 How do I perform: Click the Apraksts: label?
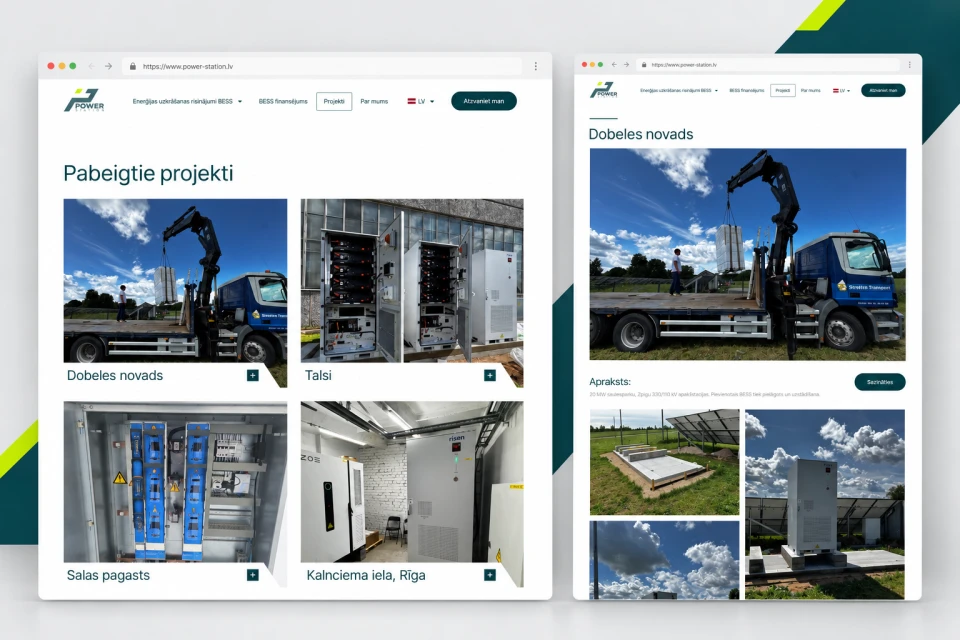610,382
